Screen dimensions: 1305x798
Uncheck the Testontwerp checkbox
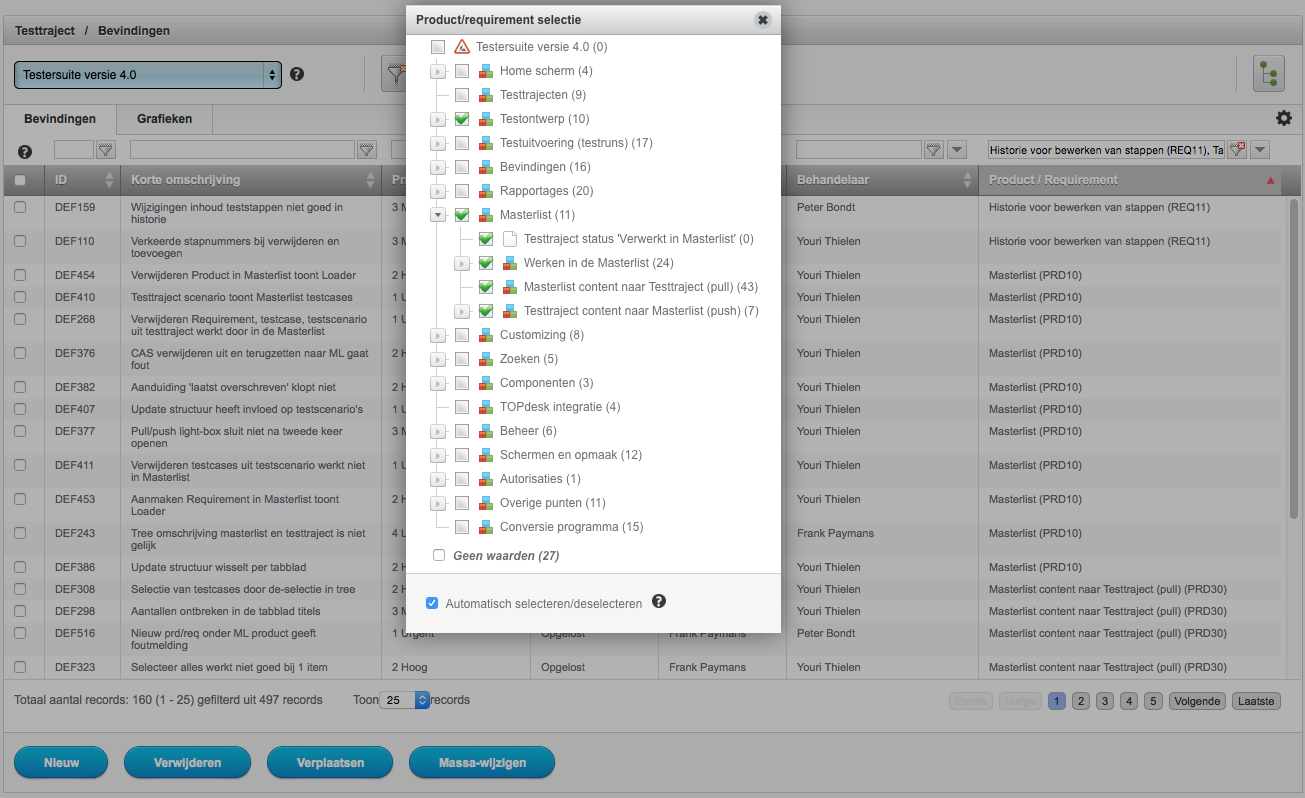[462, 119]
